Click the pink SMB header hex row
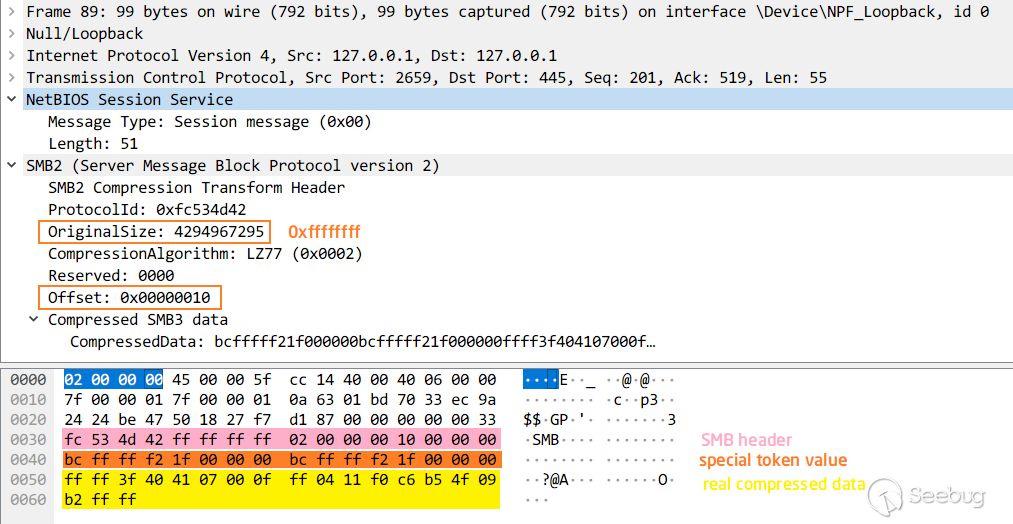Screen dimensions: 1013x524 click(x=280, y=440)
